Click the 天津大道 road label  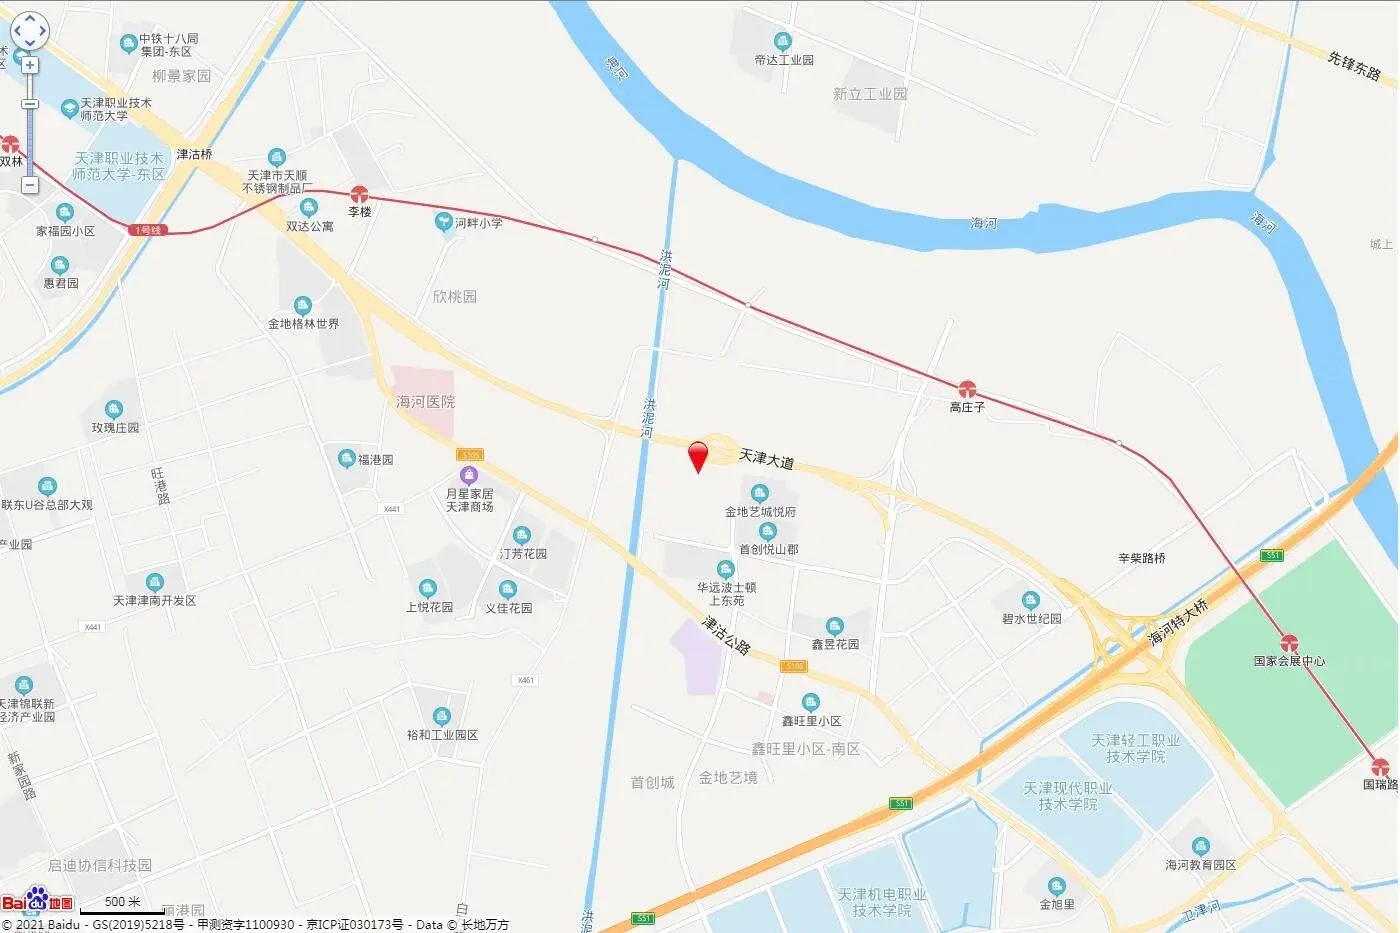click(x=767, y=459)
